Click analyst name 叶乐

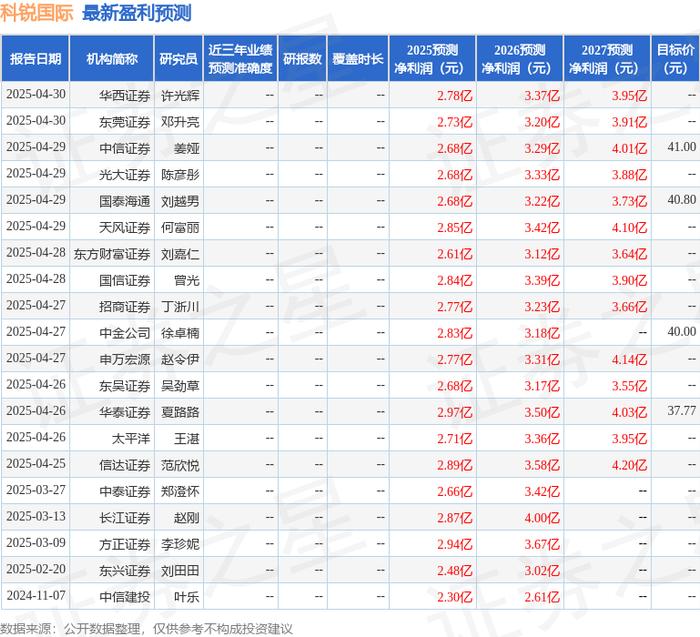(x=187, y=597)
